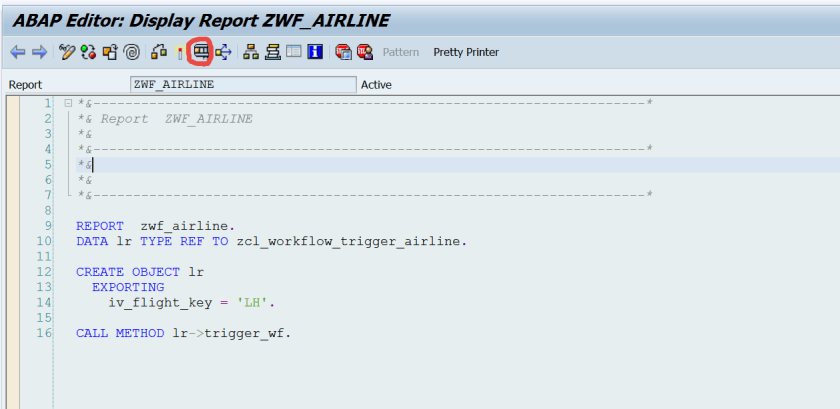Click 'TYPE REF TO' on line 10
The height and width of the screenshot is (409, 840).
click(184, 241)
